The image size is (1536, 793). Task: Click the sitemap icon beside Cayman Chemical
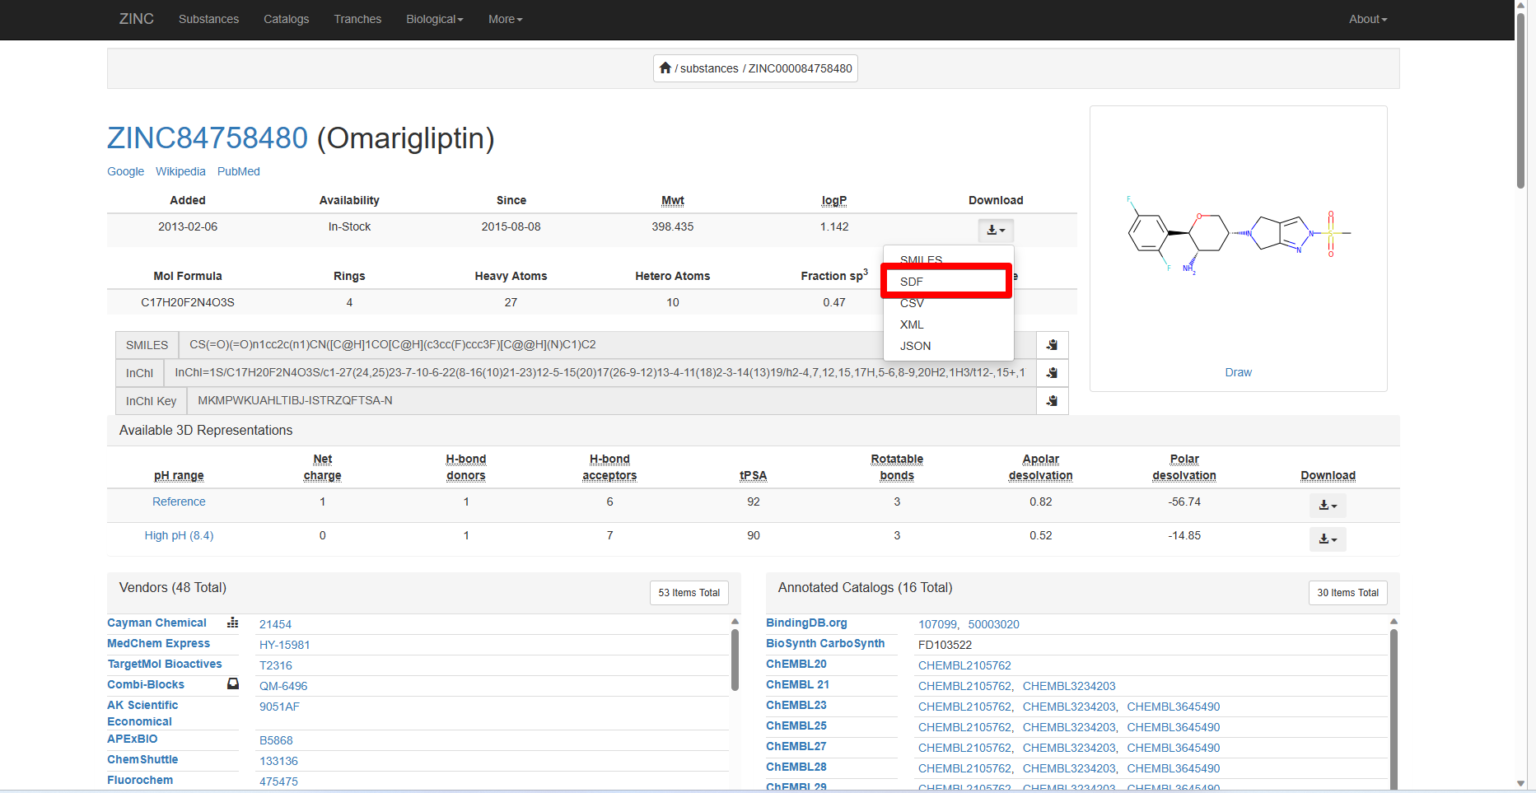(x=232, y=623)
